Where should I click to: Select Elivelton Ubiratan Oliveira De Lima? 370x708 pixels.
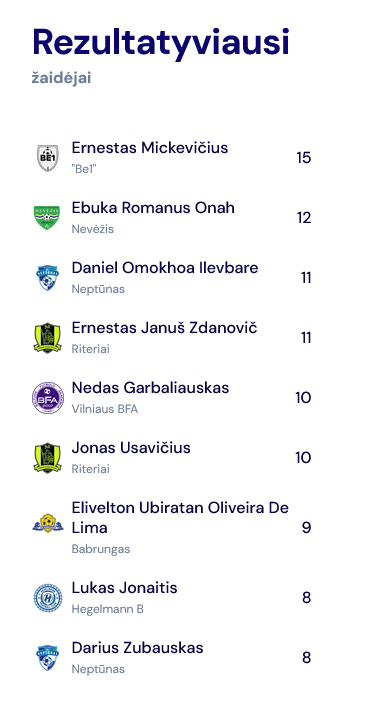(x=180, y=518)
